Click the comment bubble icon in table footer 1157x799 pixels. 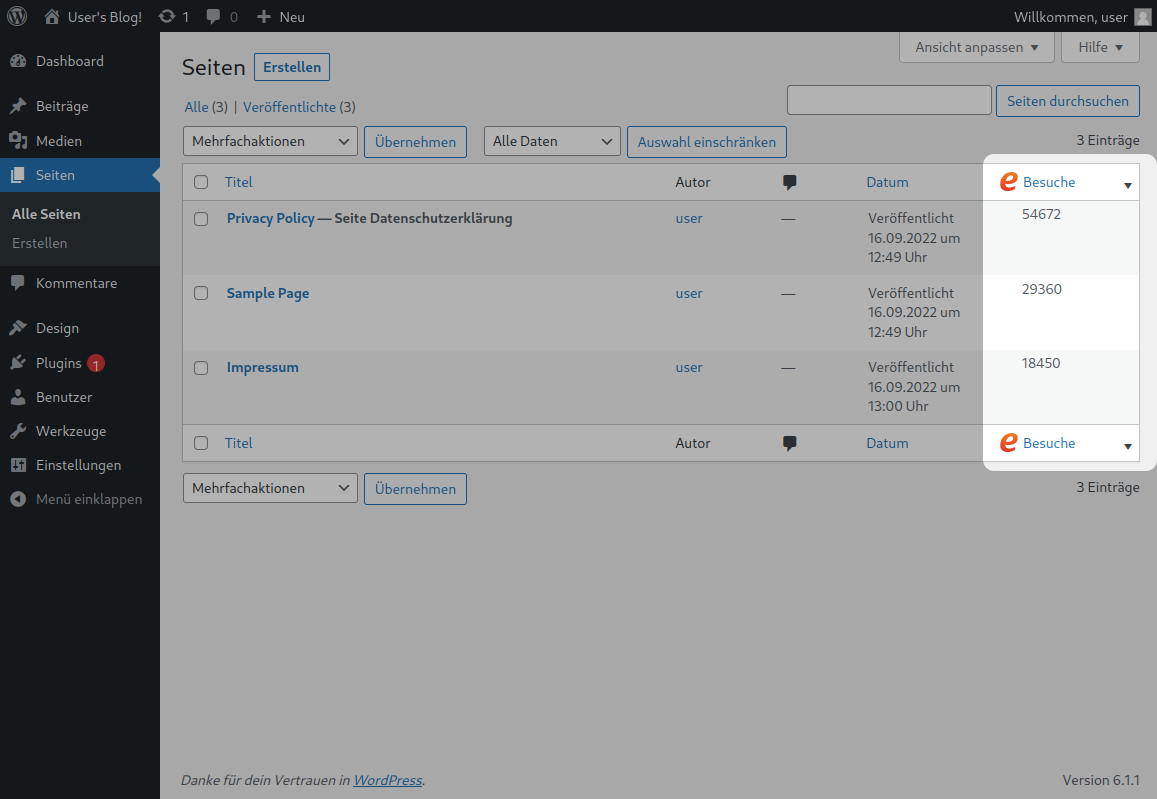coord(790,443)
